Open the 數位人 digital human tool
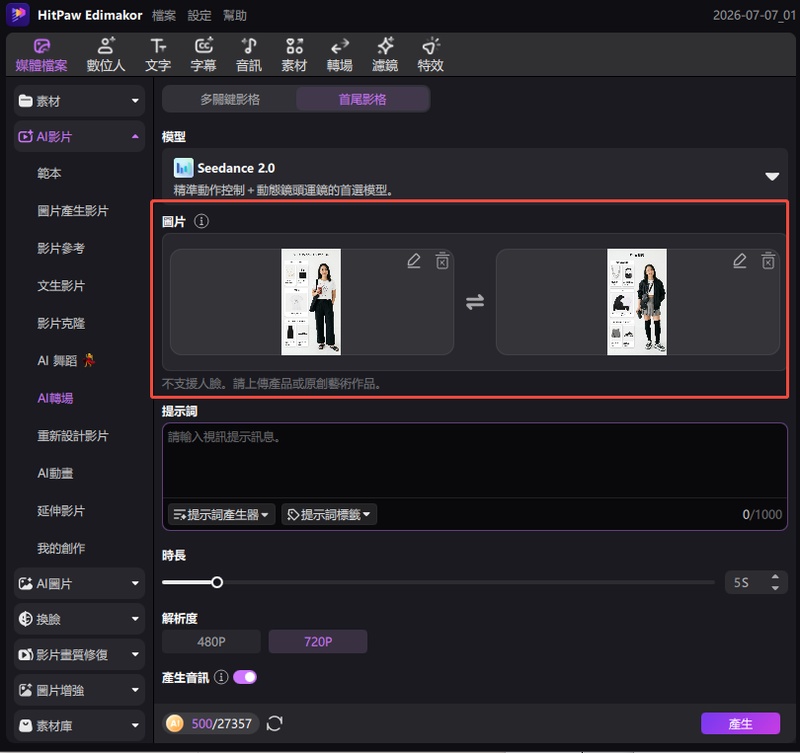This screenshot has height=753, width=800. [106, 55]
